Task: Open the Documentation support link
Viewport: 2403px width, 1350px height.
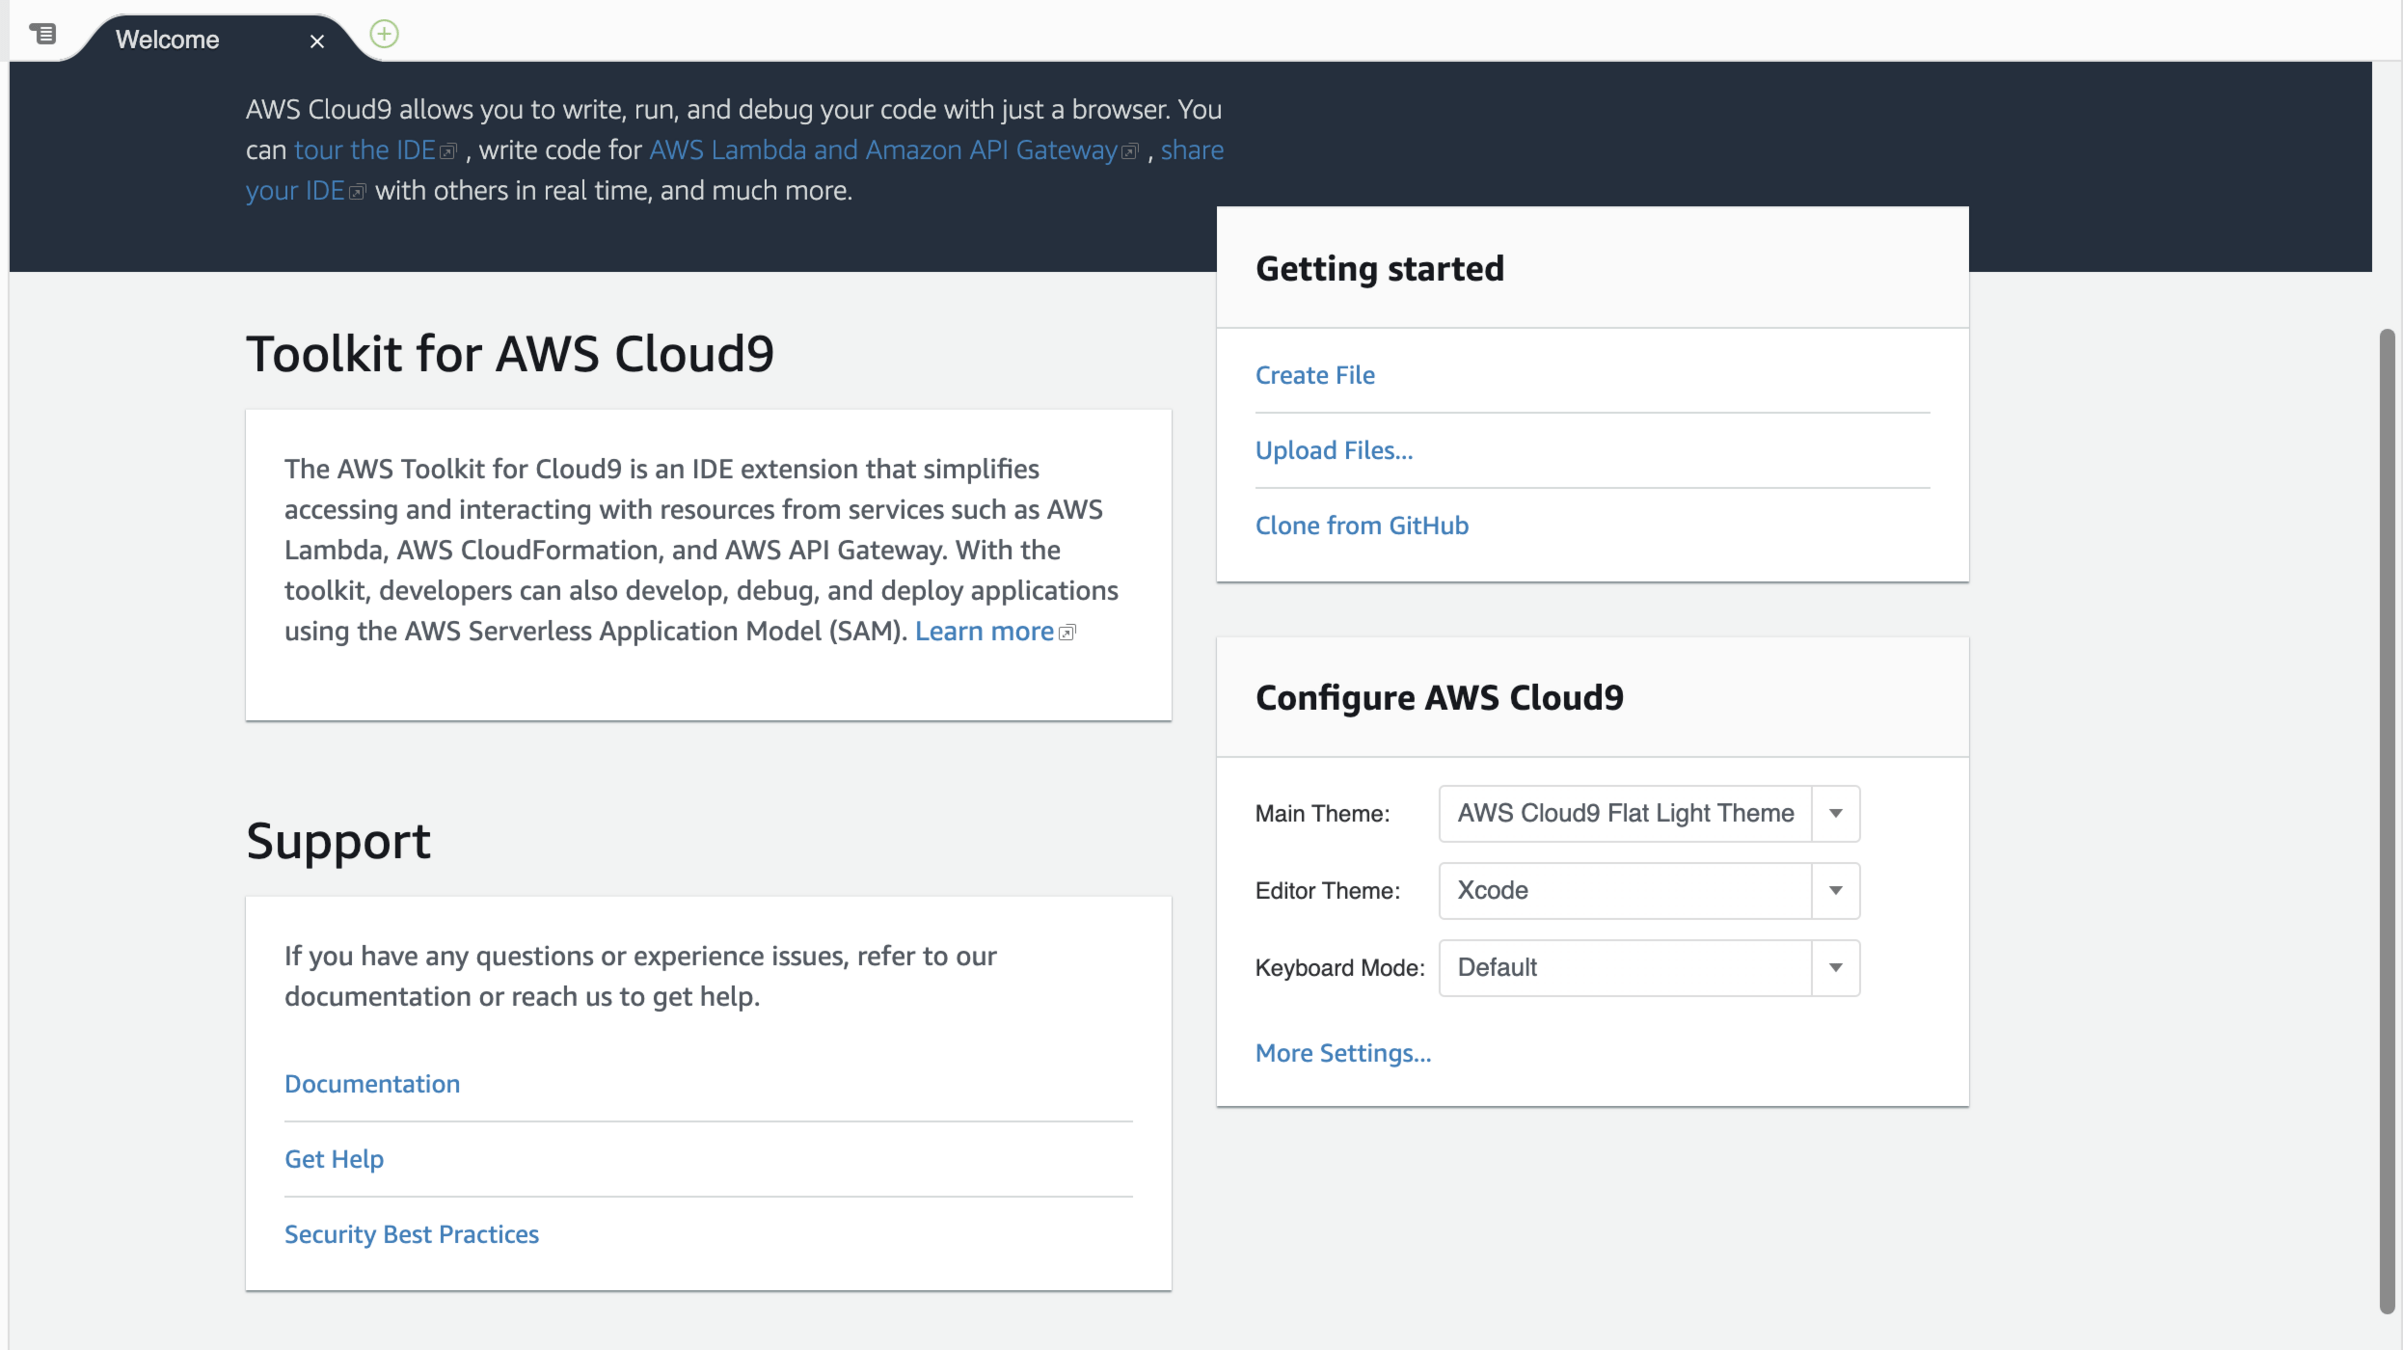Action: tap(372, 1084)
